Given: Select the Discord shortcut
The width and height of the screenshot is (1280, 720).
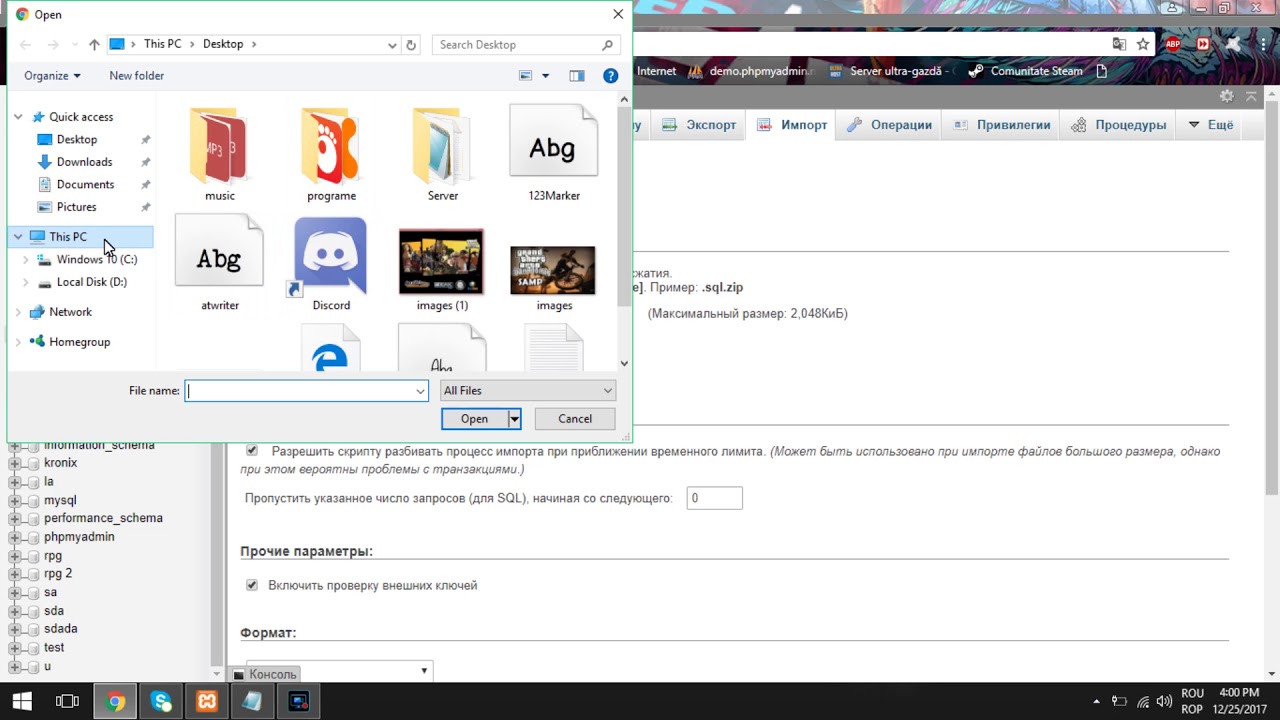Looking at the screenshot, I should (330, 264).
